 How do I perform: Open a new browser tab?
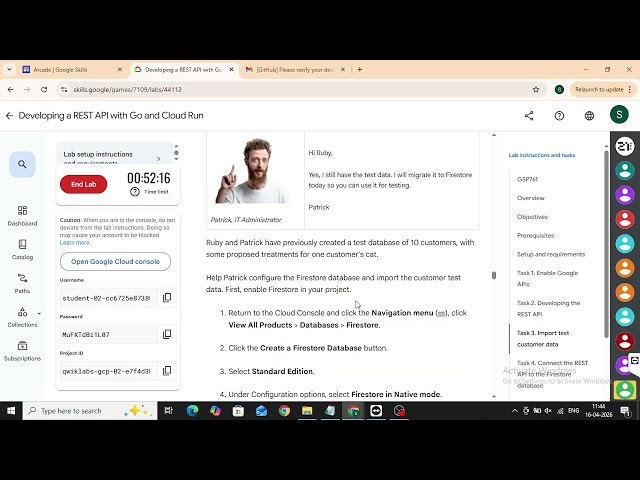360,70
